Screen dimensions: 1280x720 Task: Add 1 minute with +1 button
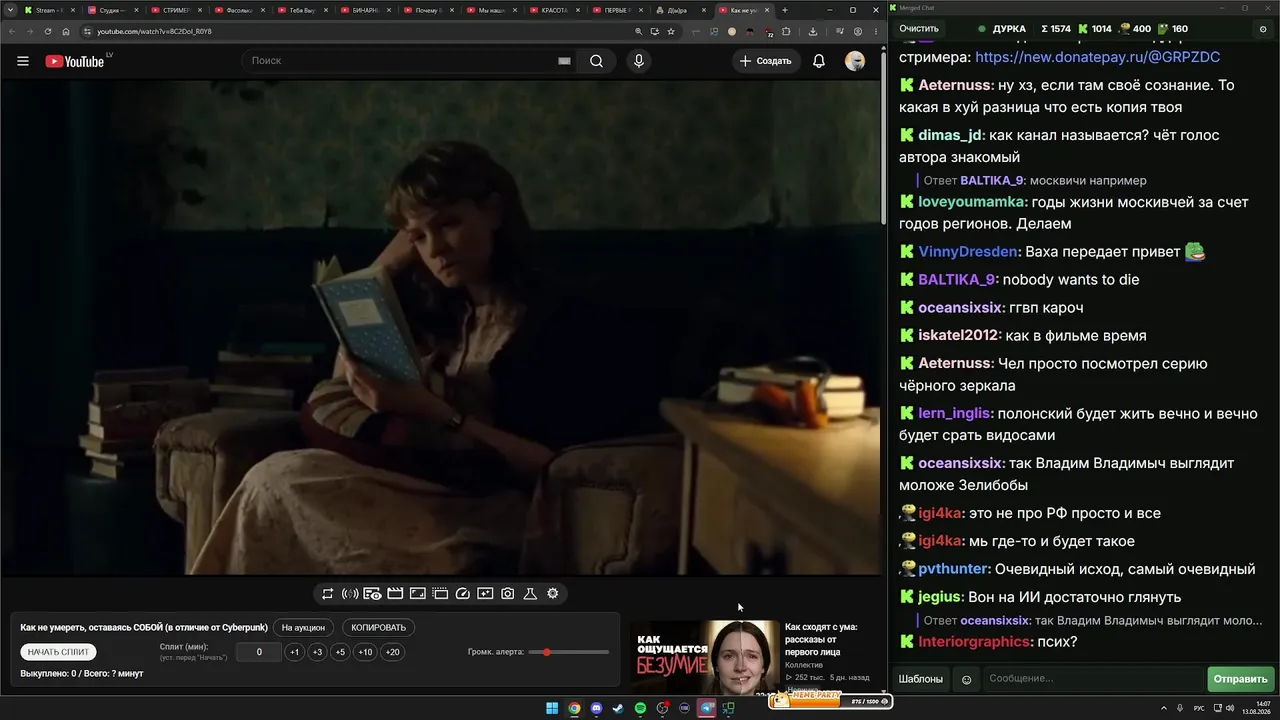[x=294, y=652]
